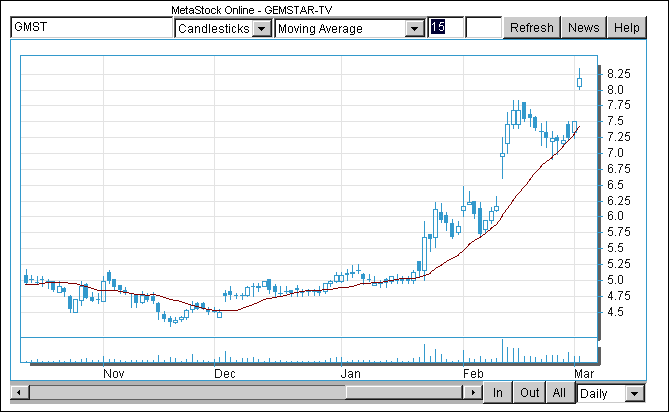Click the Out zoom button
669x412 pixels.
click(x=529, y=392)
